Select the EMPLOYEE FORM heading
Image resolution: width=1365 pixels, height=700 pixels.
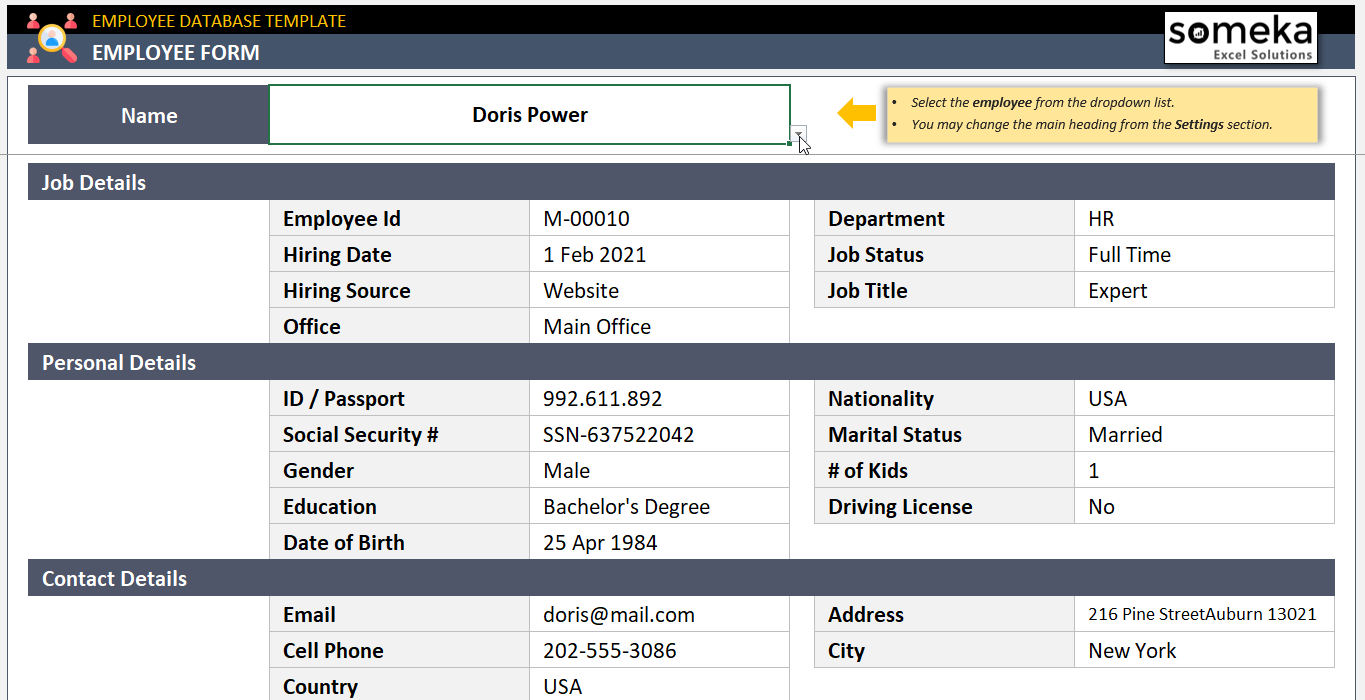pos(176,53)
